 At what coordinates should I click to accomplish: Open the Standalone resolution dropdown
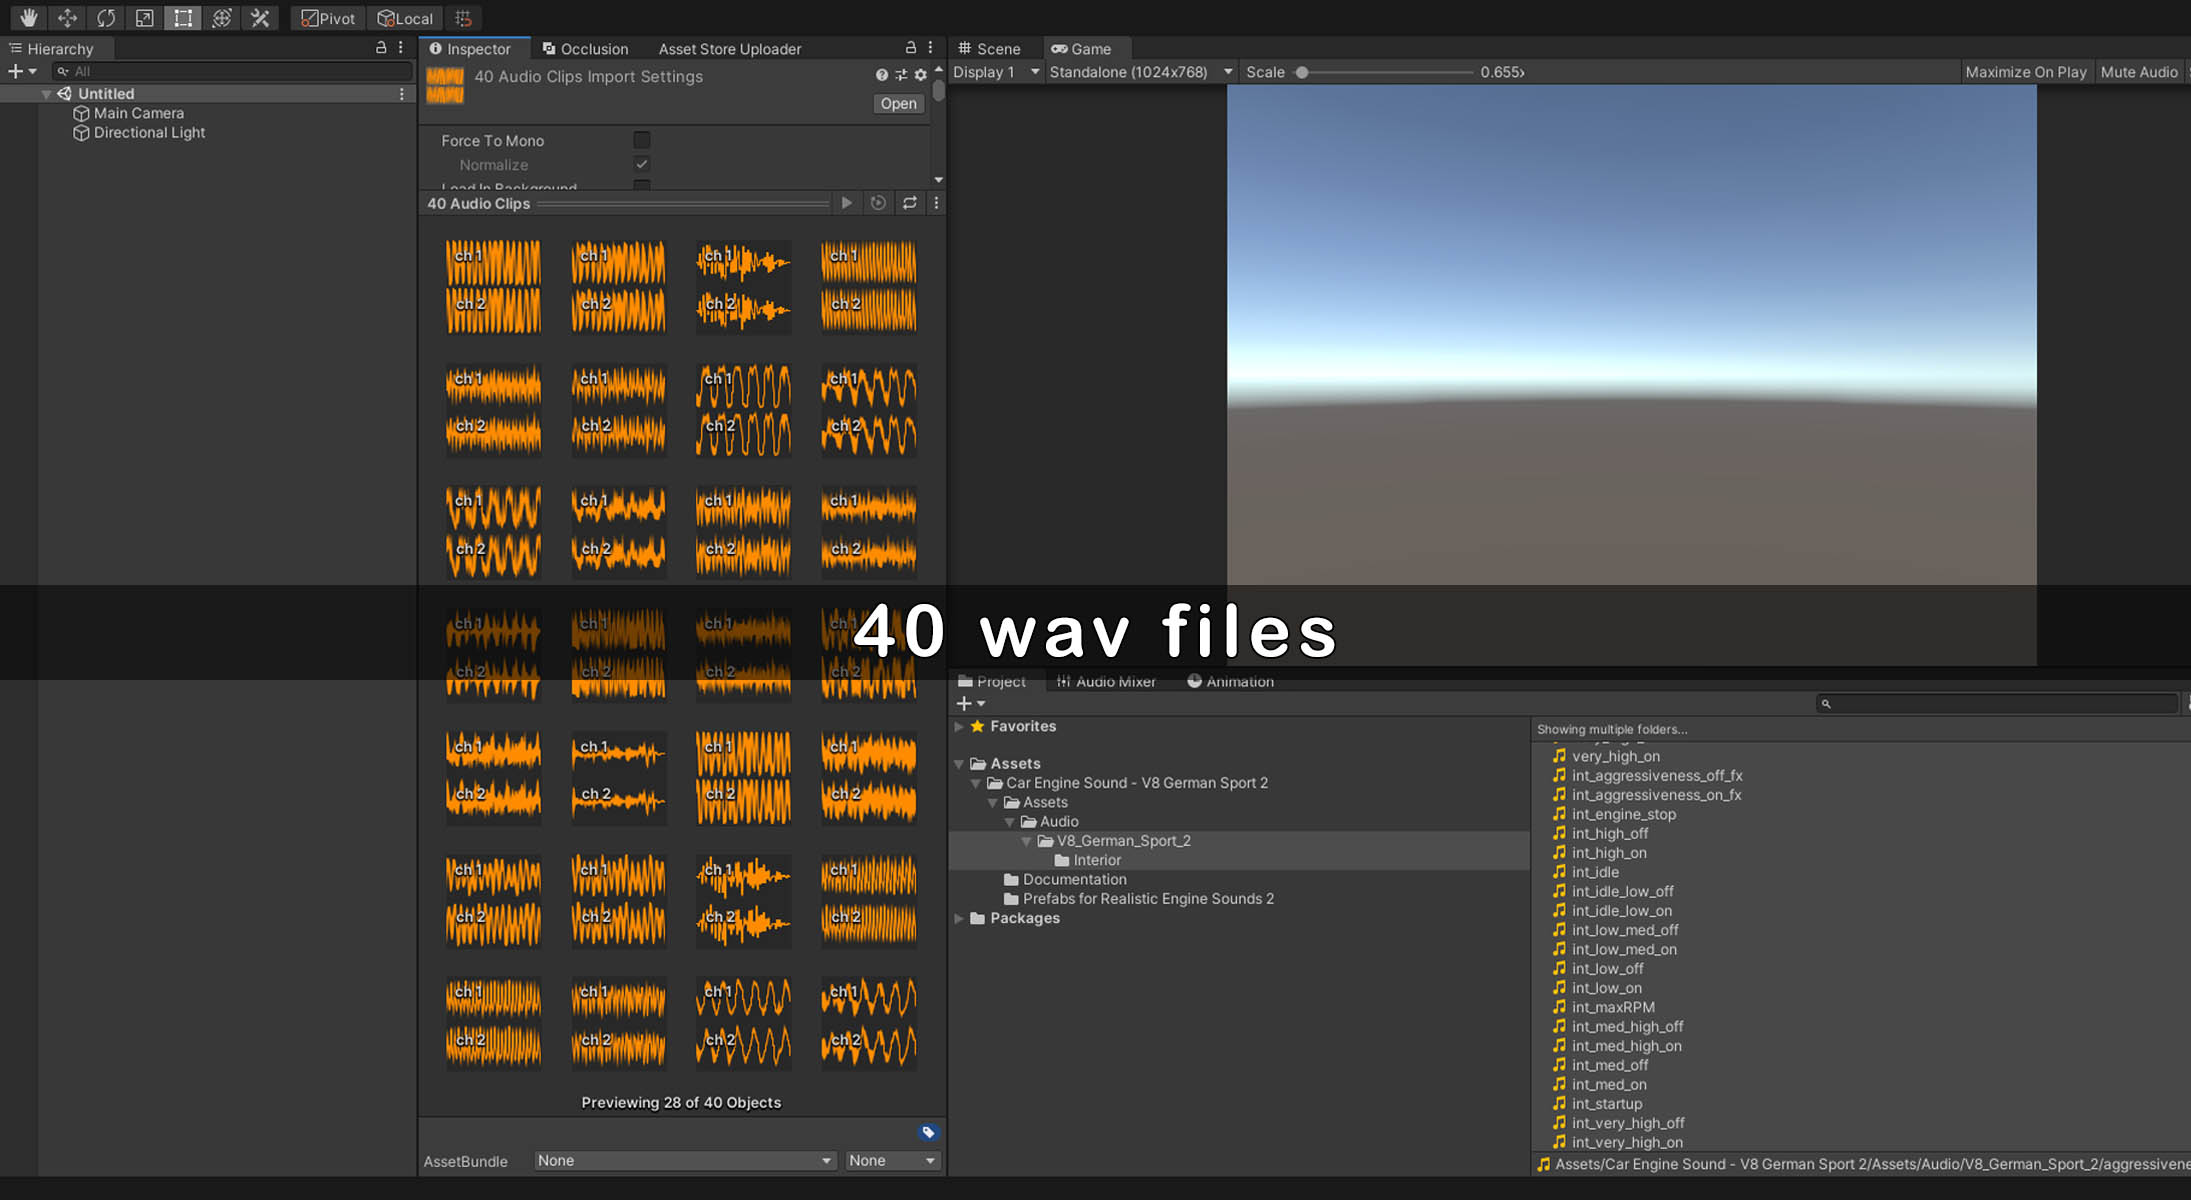[1140, 72]
